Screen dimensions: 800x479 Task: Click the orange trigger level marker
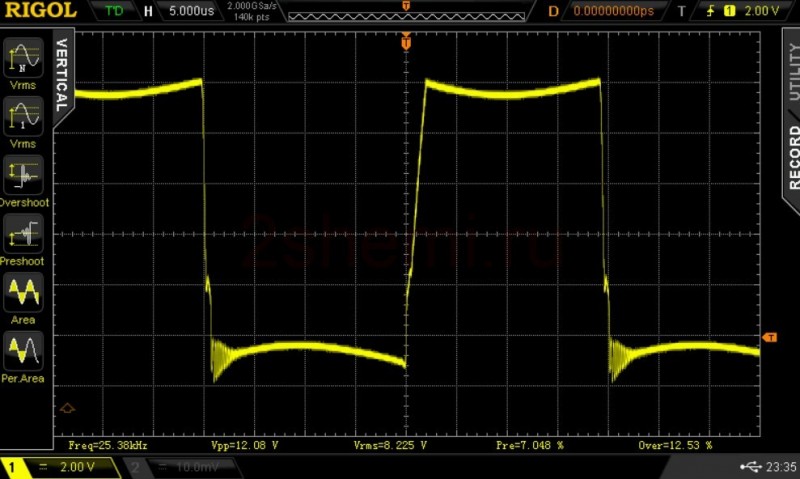(770, 338)
